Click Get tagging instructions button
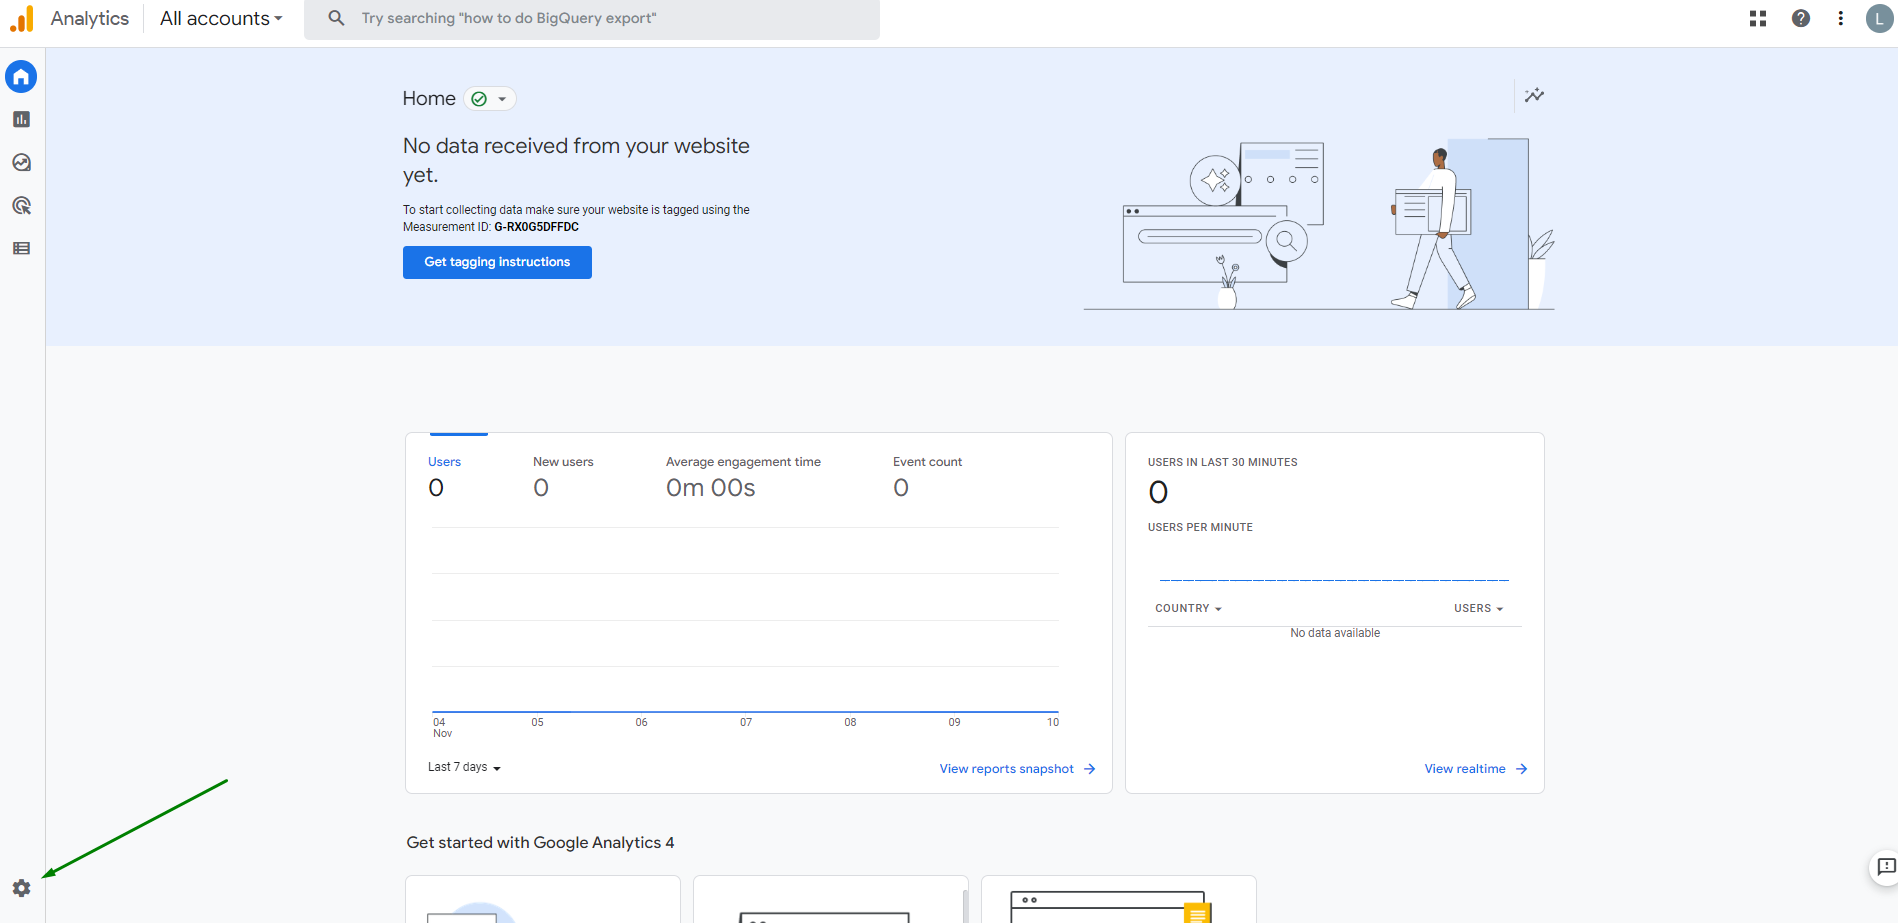The image size is (1898, 923). click(497, 262)
